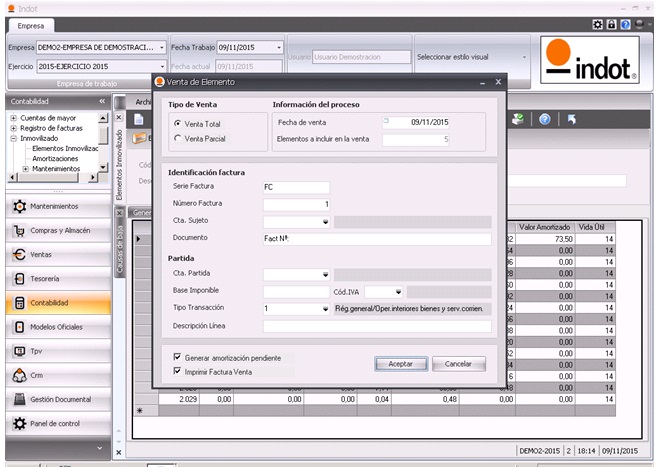This screenshot has height=467, width=658.
Task: Expand the Cta. Partida dropdown
Action: (325, 274)
